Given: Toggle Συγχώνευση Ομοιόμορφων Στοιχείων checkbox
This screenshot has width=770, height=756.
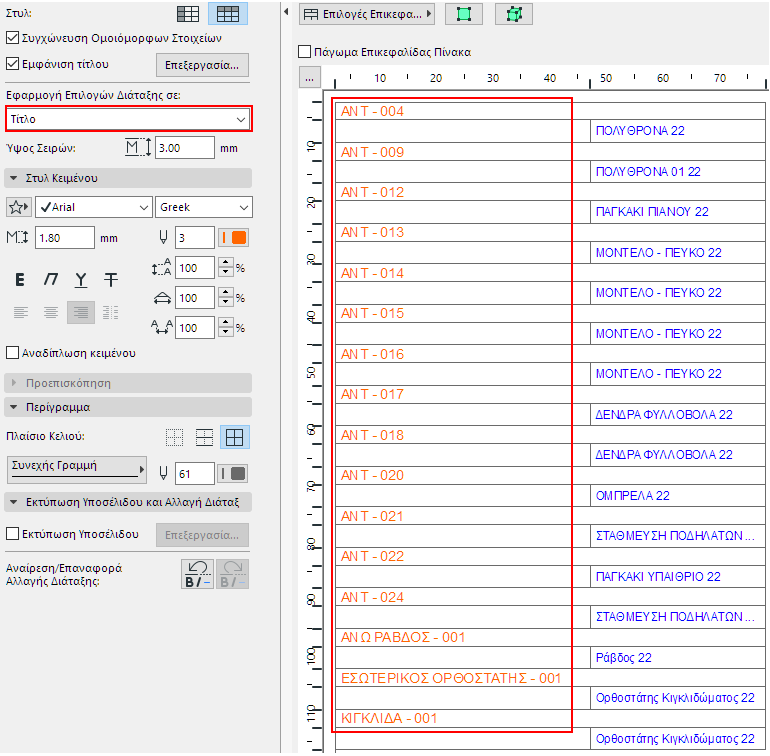Looking at the screenshot, I should [13, 38].
